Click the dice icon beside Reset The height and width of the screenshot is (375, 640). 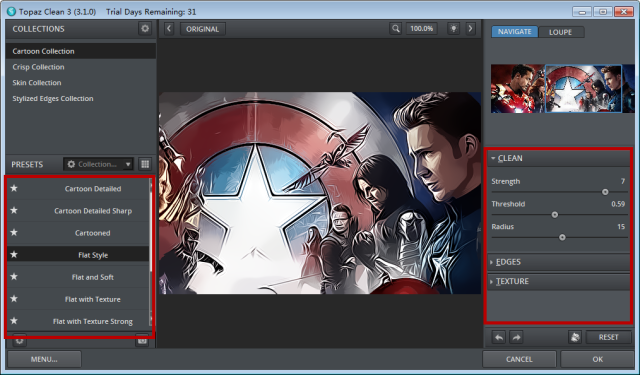[575, 337]
